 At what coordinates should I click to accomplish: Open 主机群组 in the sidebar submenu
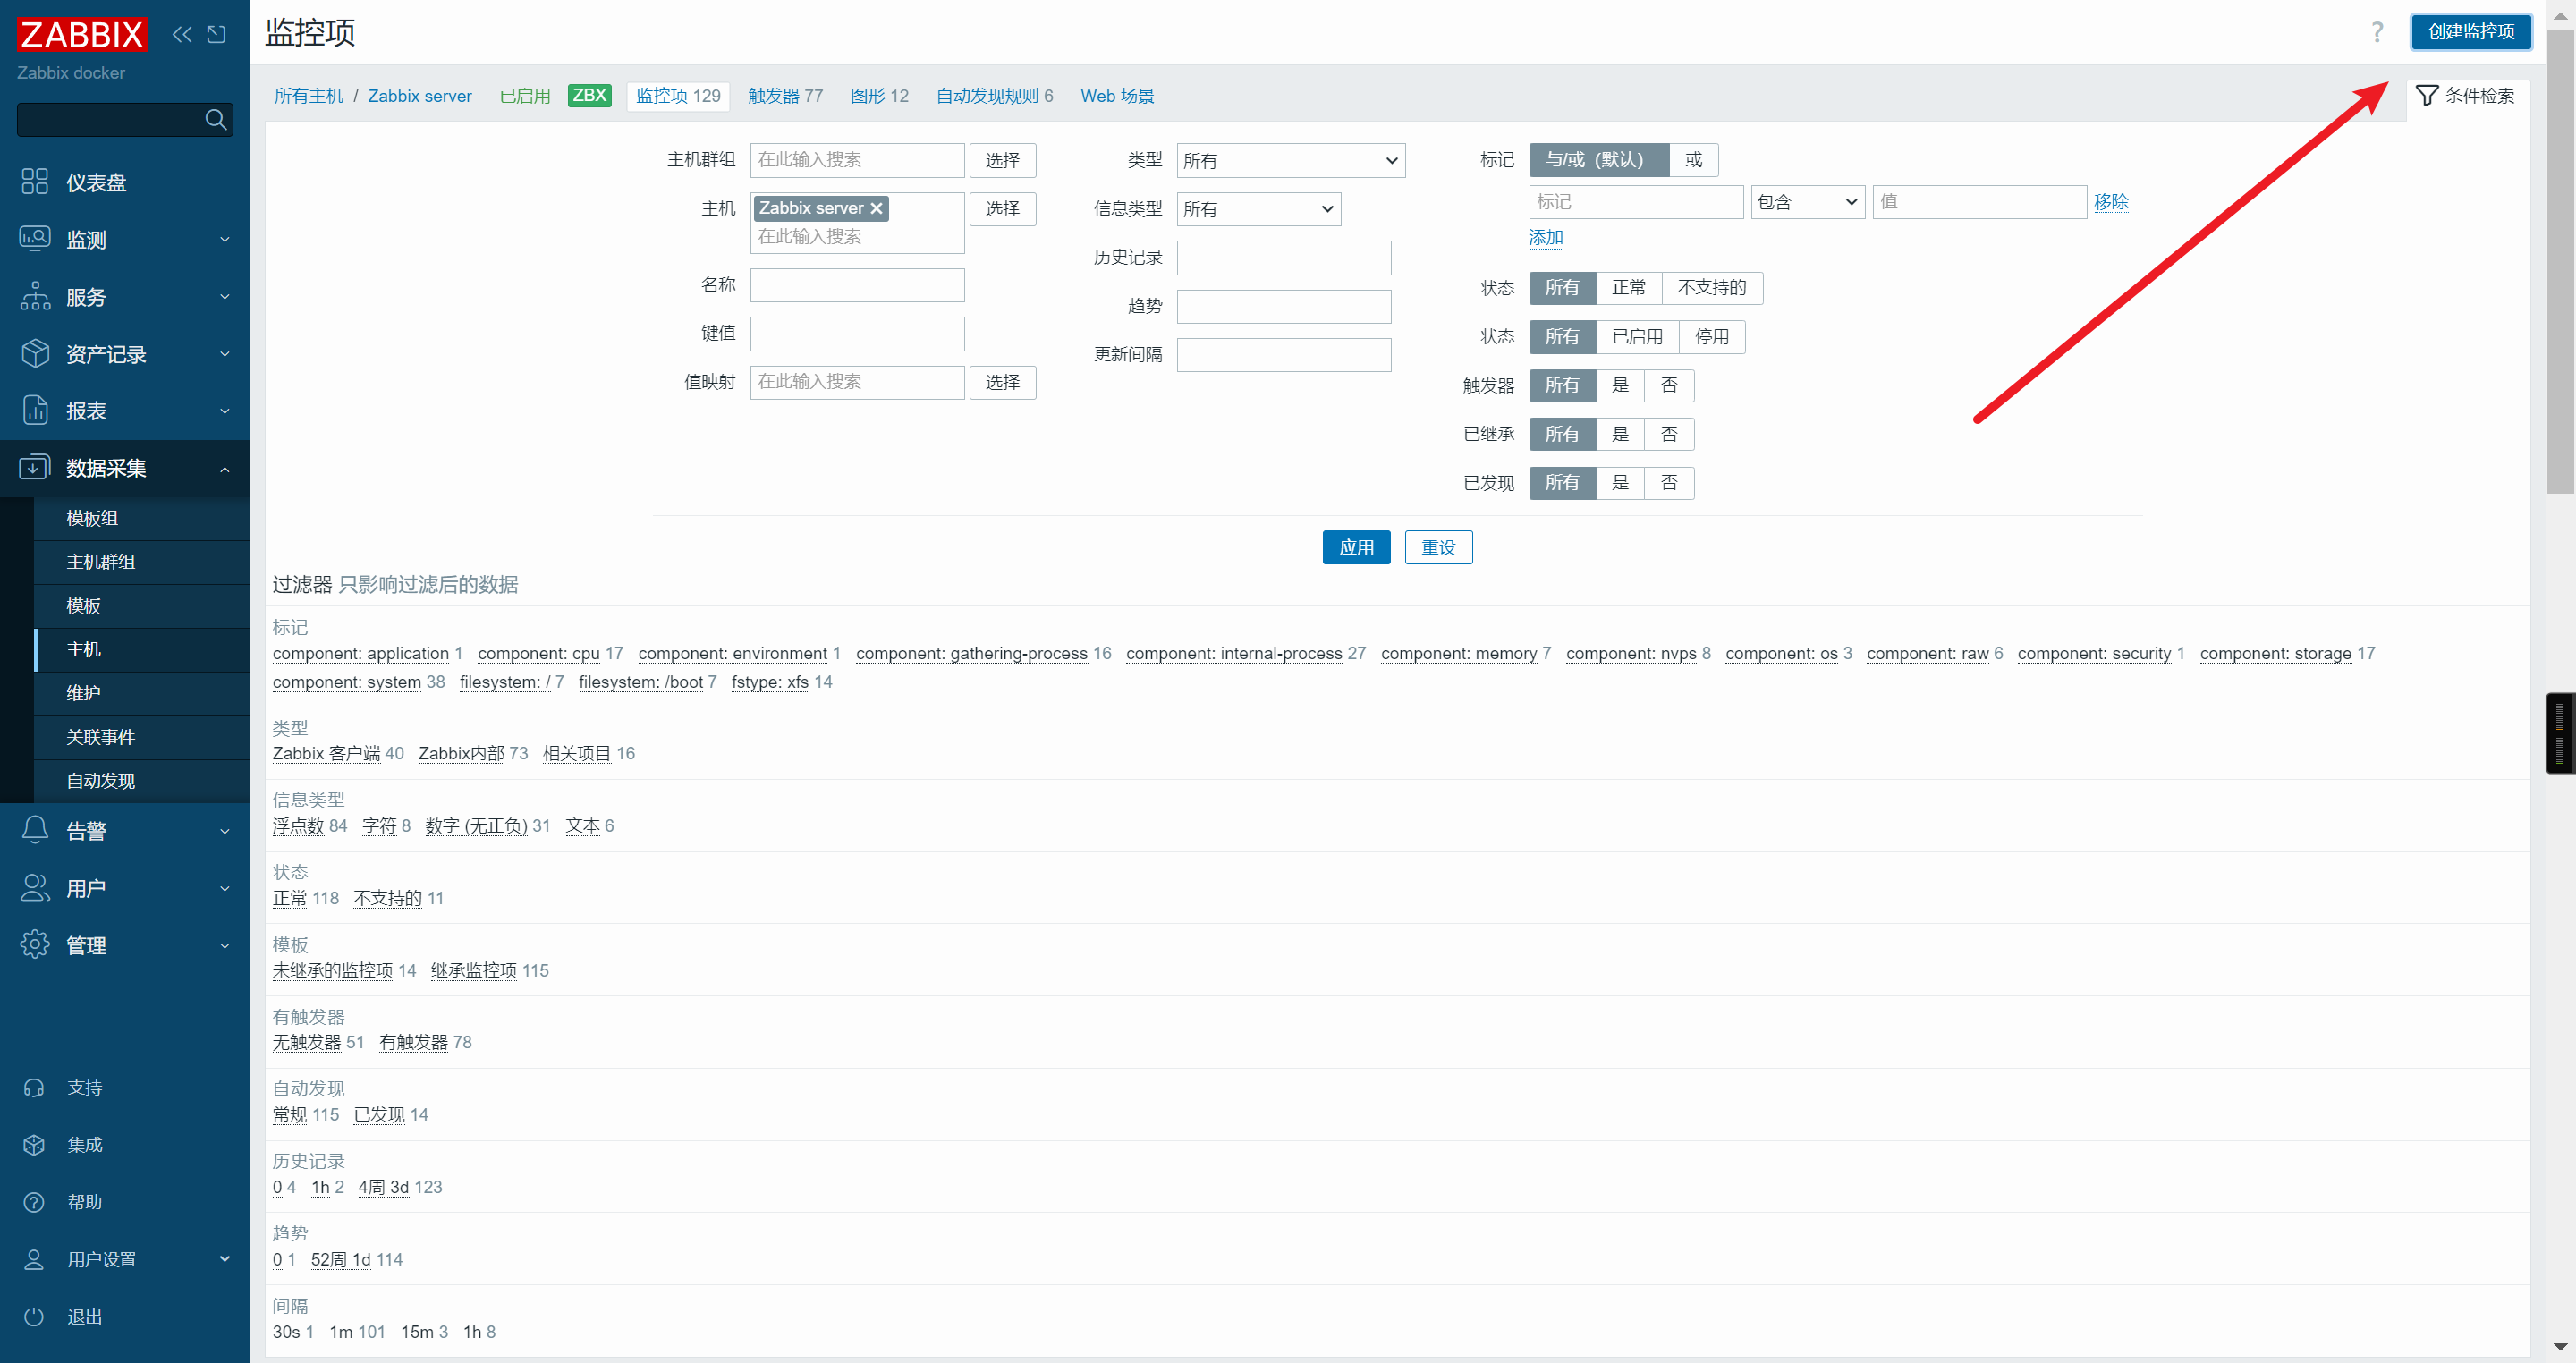coord(142,562)
